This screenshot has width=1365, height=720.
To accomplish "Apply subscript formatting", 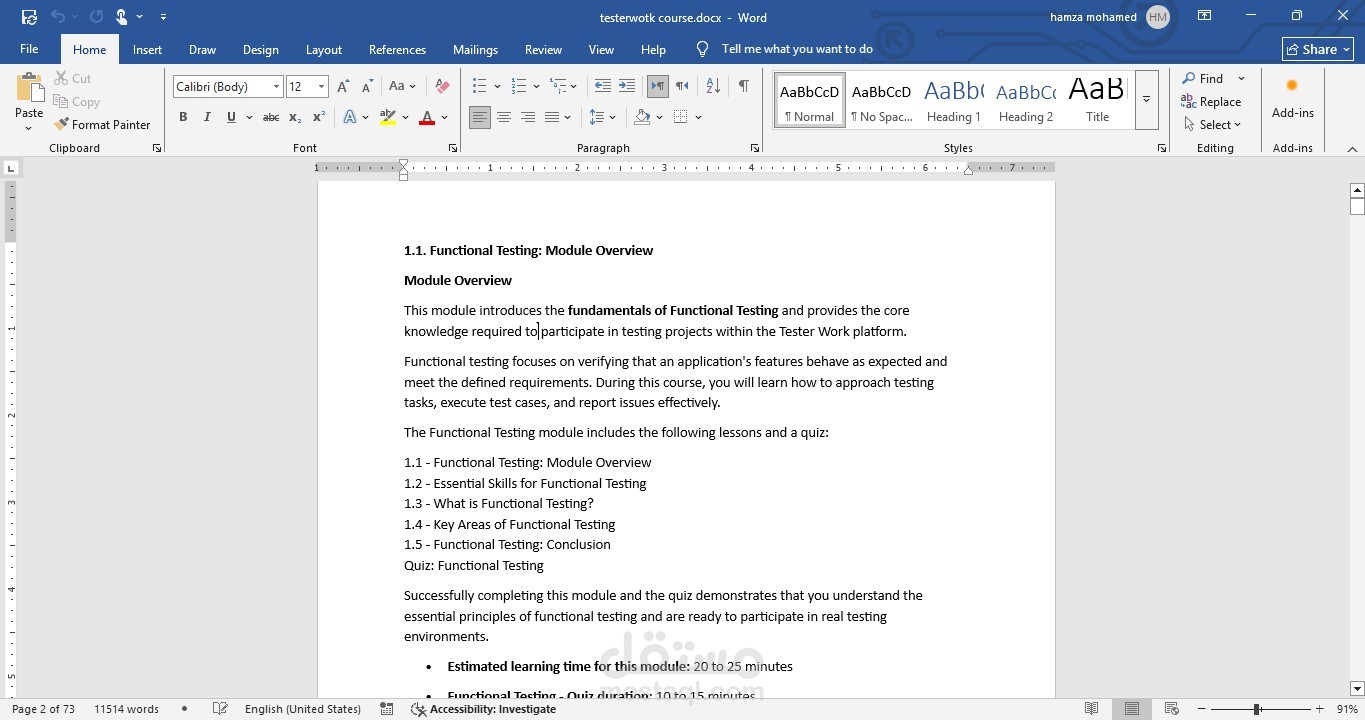I will pos(295,117).
